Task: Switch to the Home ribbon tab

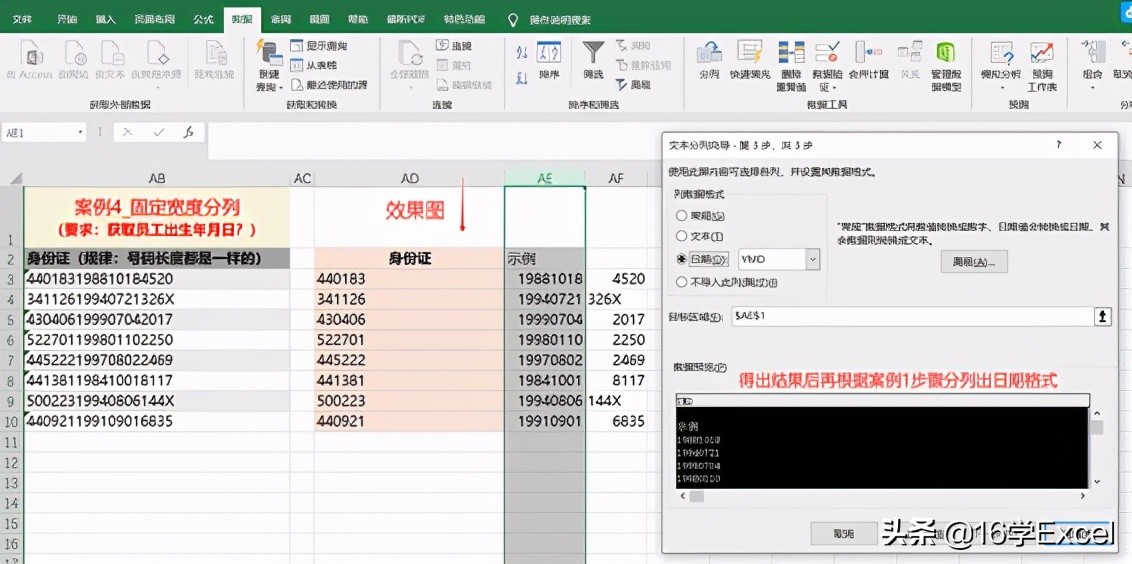Action: click(x=66, y=19)
